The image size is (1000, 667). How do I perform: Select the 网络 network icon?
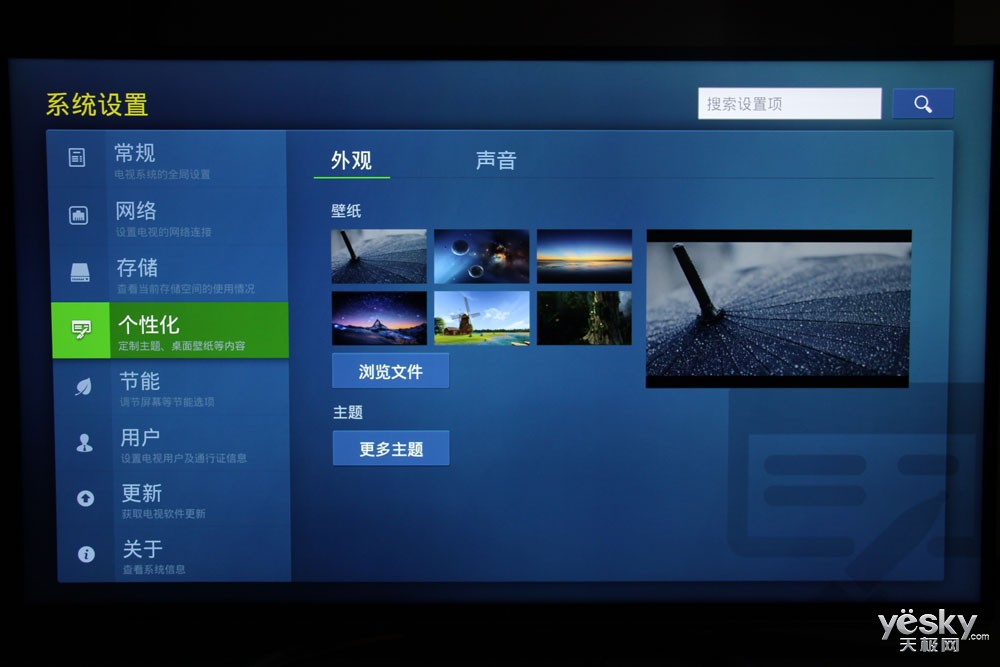pyautogui.click(x=78, y=215)
